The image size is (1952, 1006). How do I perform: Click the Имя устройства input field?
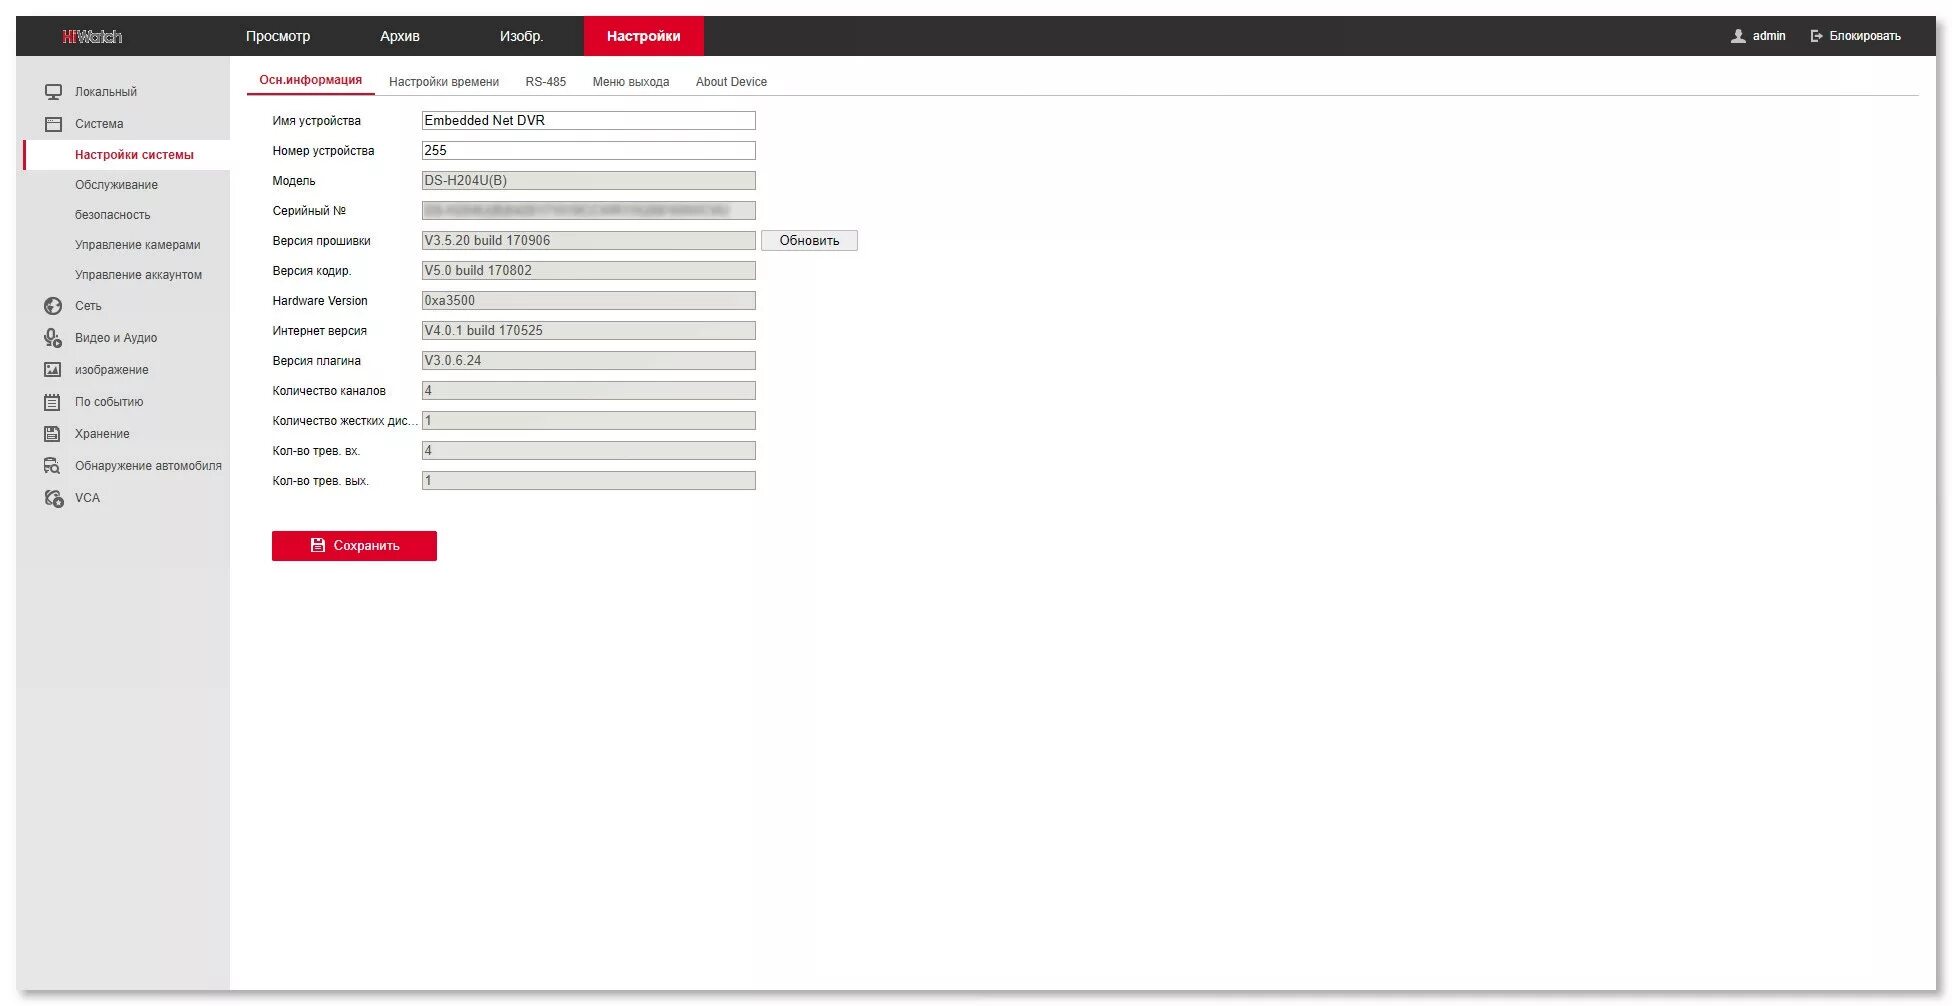588,121
